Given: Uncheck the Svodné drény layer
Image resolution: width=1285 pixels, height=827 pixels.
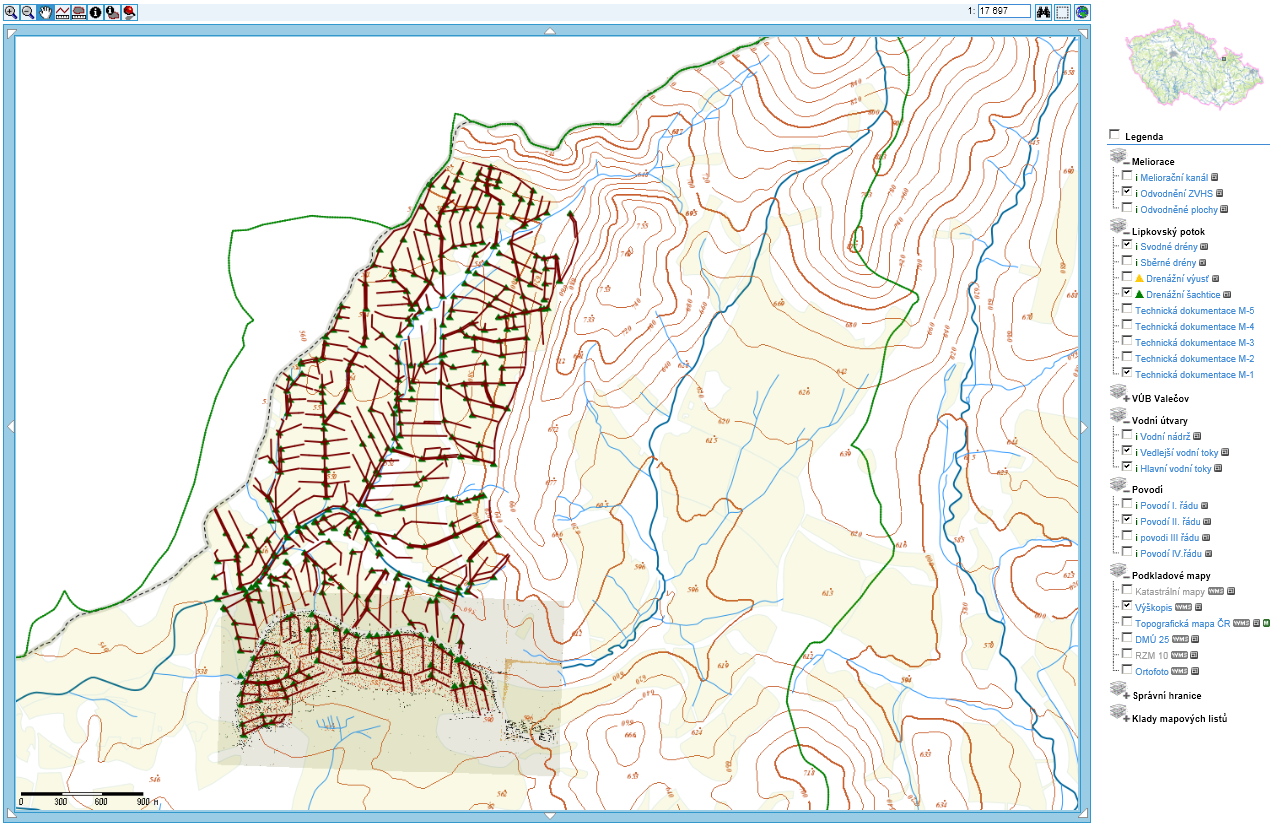Looking at the screenshot, I should (1127, 245).
